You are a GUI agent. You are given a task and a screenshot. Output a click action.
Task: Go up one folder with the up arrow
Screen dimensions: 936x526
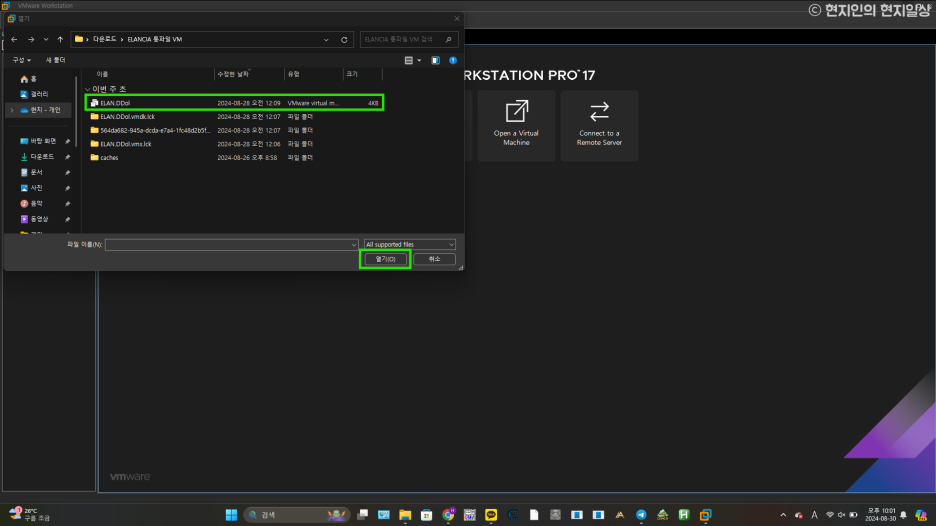pyautogui.click(x=60, y=39)
